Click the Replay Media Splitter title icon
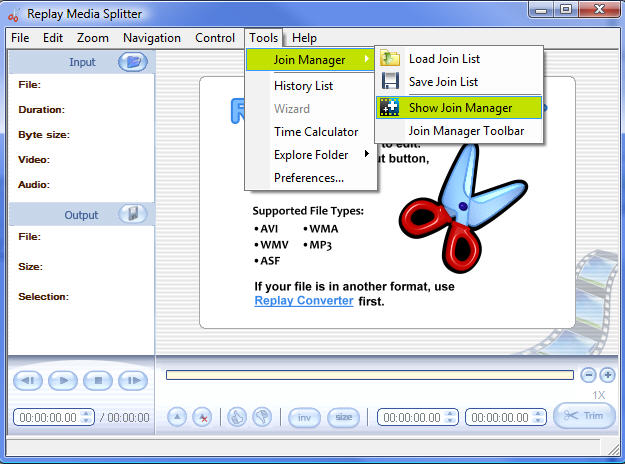Viewport: 625px width, 464px height. (x=14, y=15)
